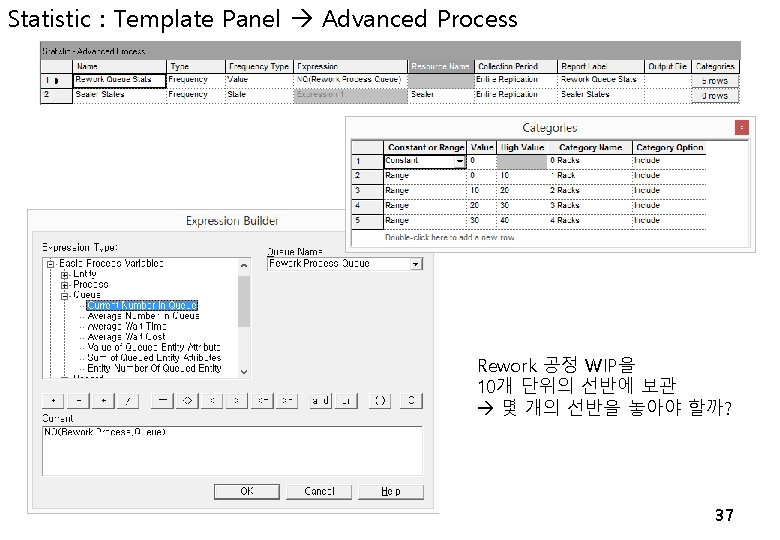Image resolution: width=780 pixels, height=540 pixels.
Task: Select the 'Rework Queue Stats' name cell
Action: point(119,81)
